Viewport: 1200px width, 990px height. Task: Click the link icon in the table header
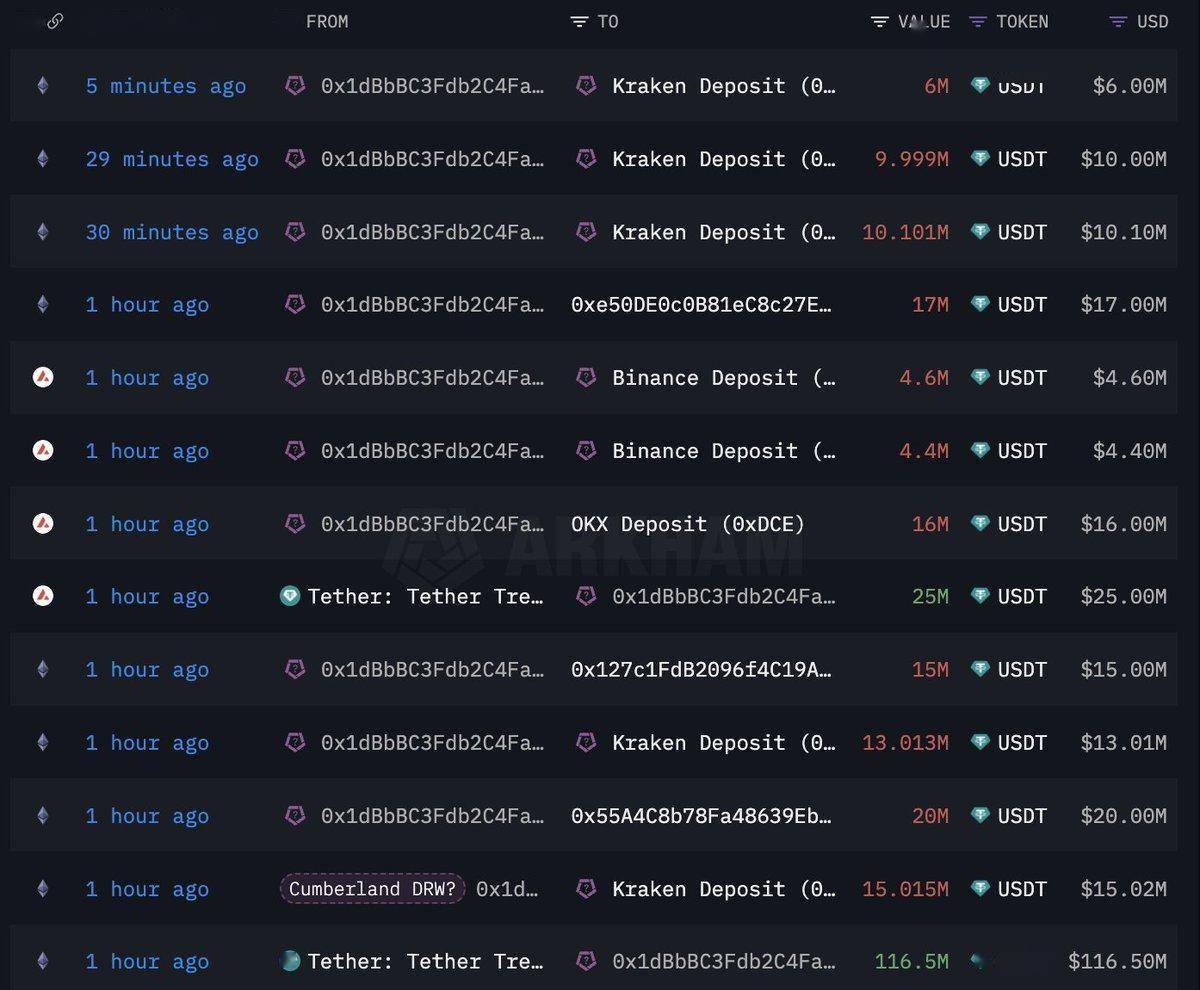coord(55,21)
